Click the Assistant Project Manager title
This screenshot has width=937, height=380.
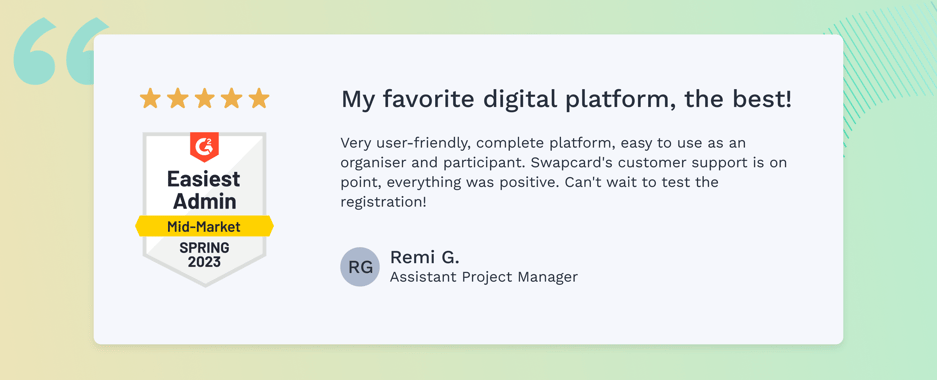483,277
